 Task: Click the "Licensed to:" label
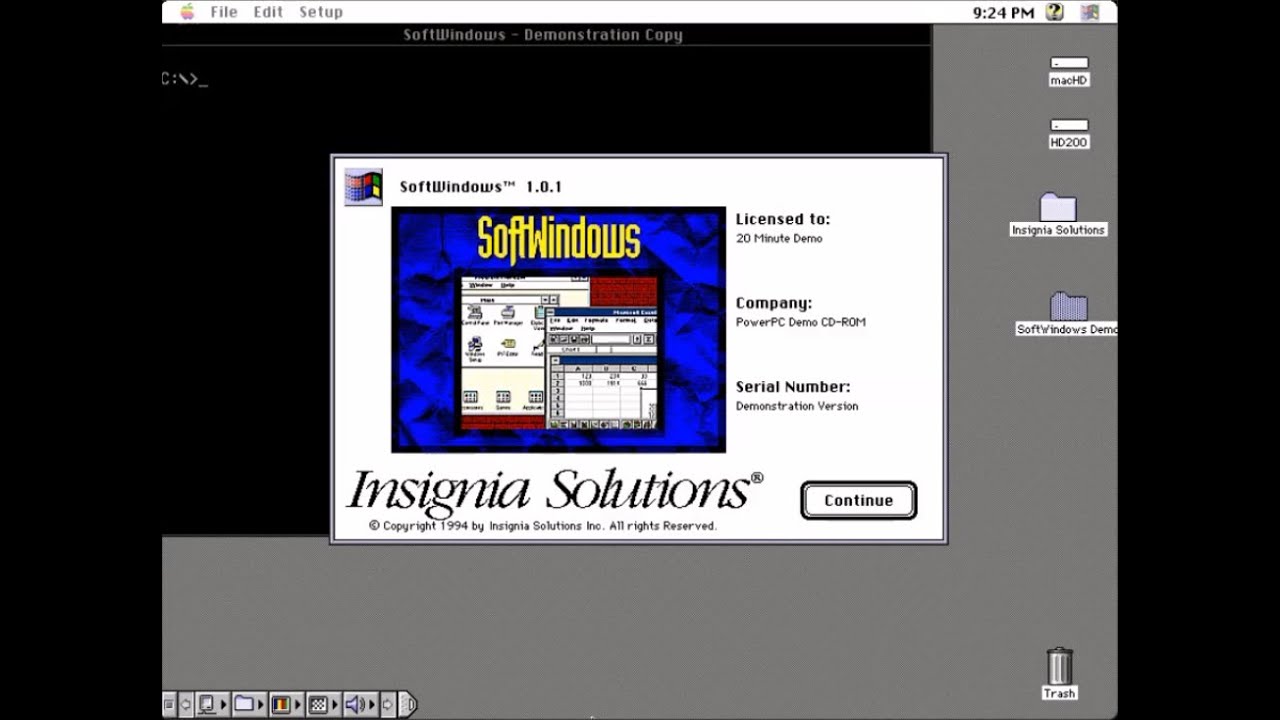pyautogui.click(x=783, y=219)
